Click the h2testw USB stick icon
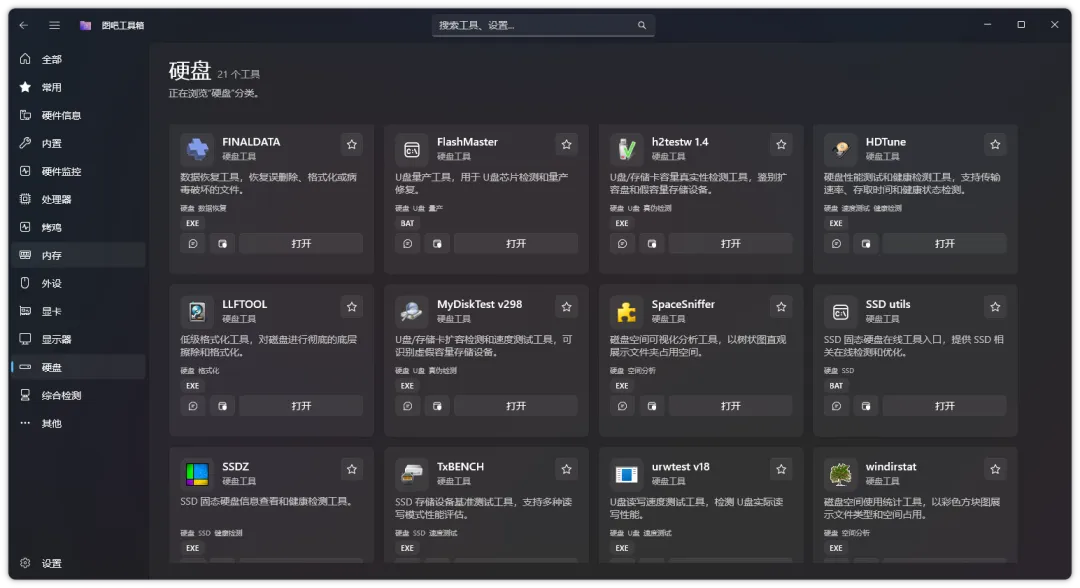Screen dimensions: 1080x588 (x=626, y=149)
